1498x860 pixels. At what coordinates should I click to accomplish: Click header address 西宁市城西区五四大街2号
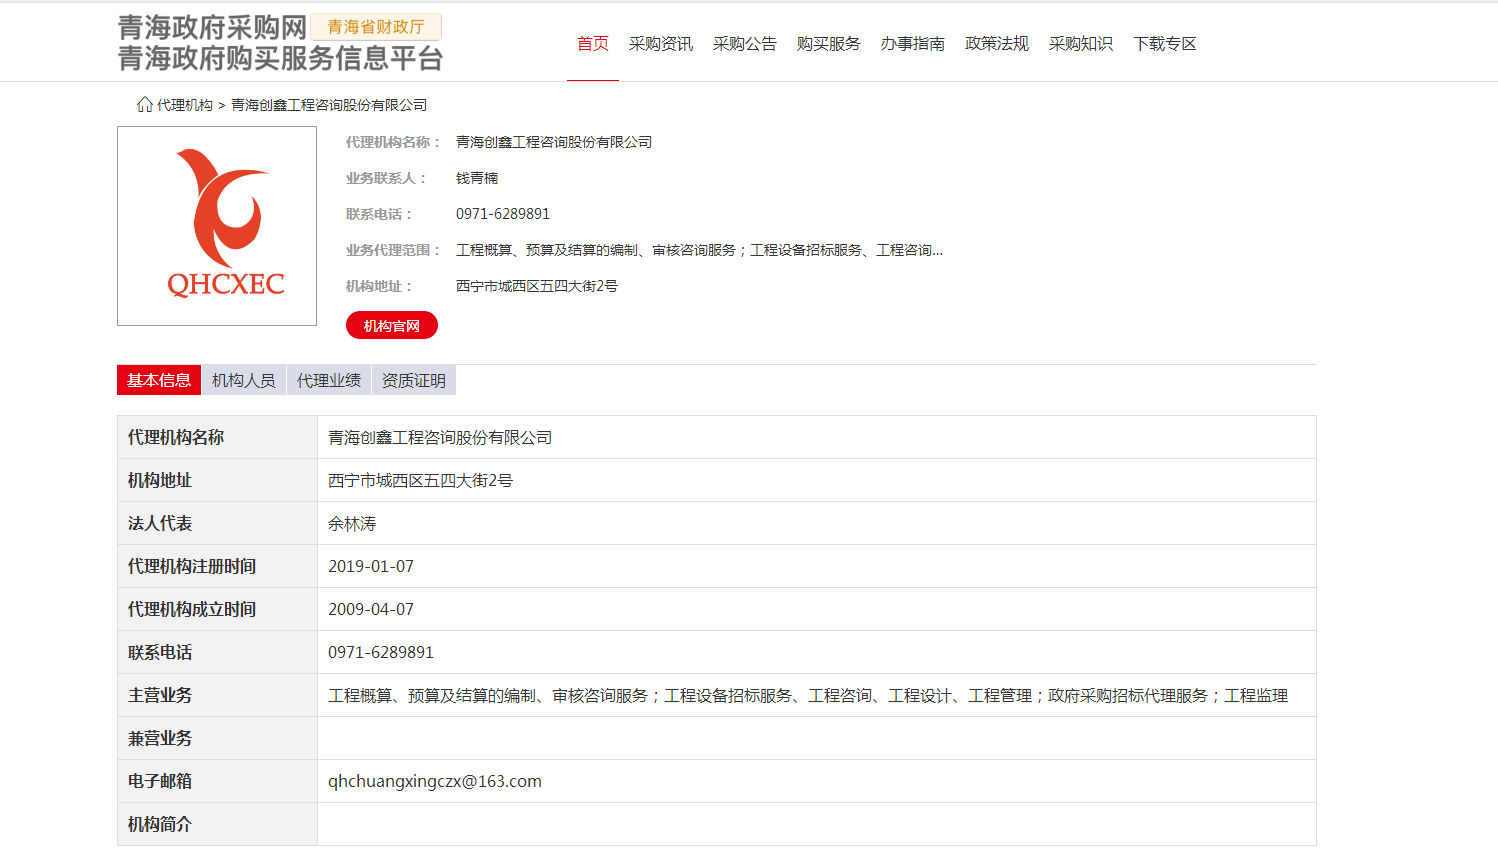tap(537, 286)
